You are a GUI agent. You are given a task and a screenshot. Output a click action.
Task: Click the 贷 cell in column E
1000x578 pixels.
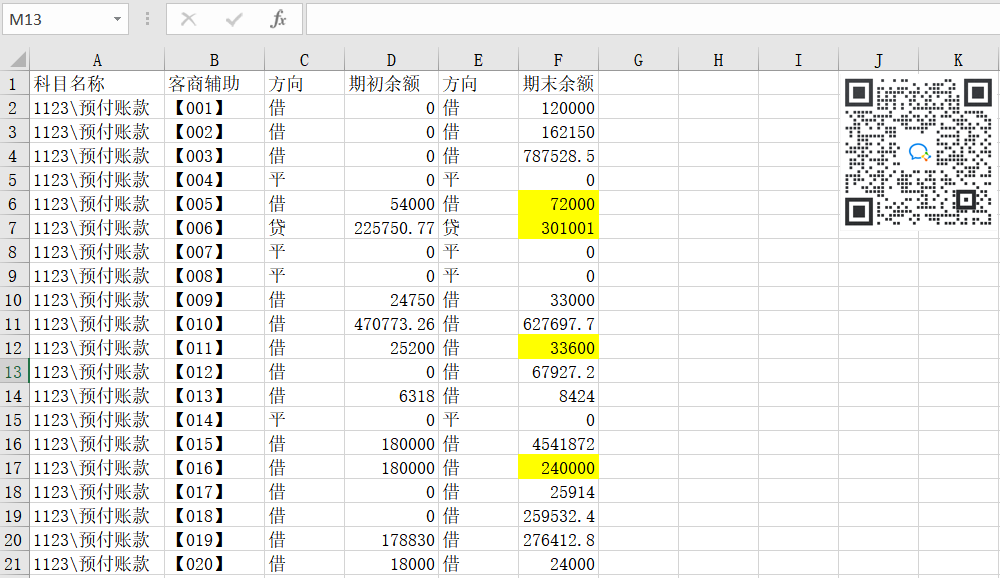tap(478, 228)
